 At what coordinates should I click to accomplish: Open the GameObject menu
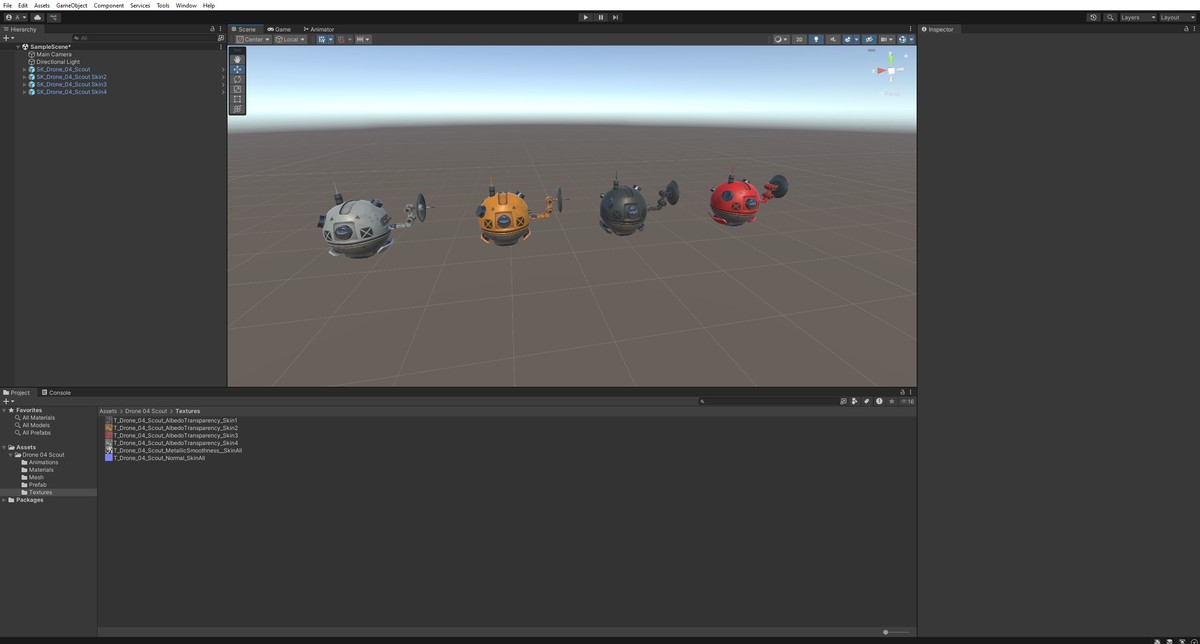coord(71,5)
